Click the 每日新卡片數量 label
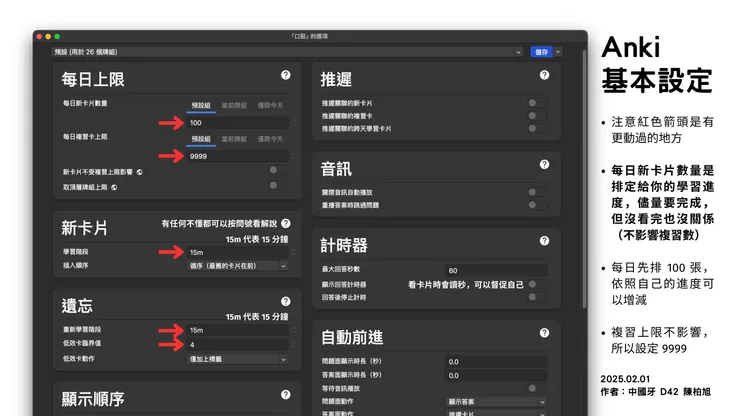Viewport: 740px width, 416px height. click(x=85, y=103)
